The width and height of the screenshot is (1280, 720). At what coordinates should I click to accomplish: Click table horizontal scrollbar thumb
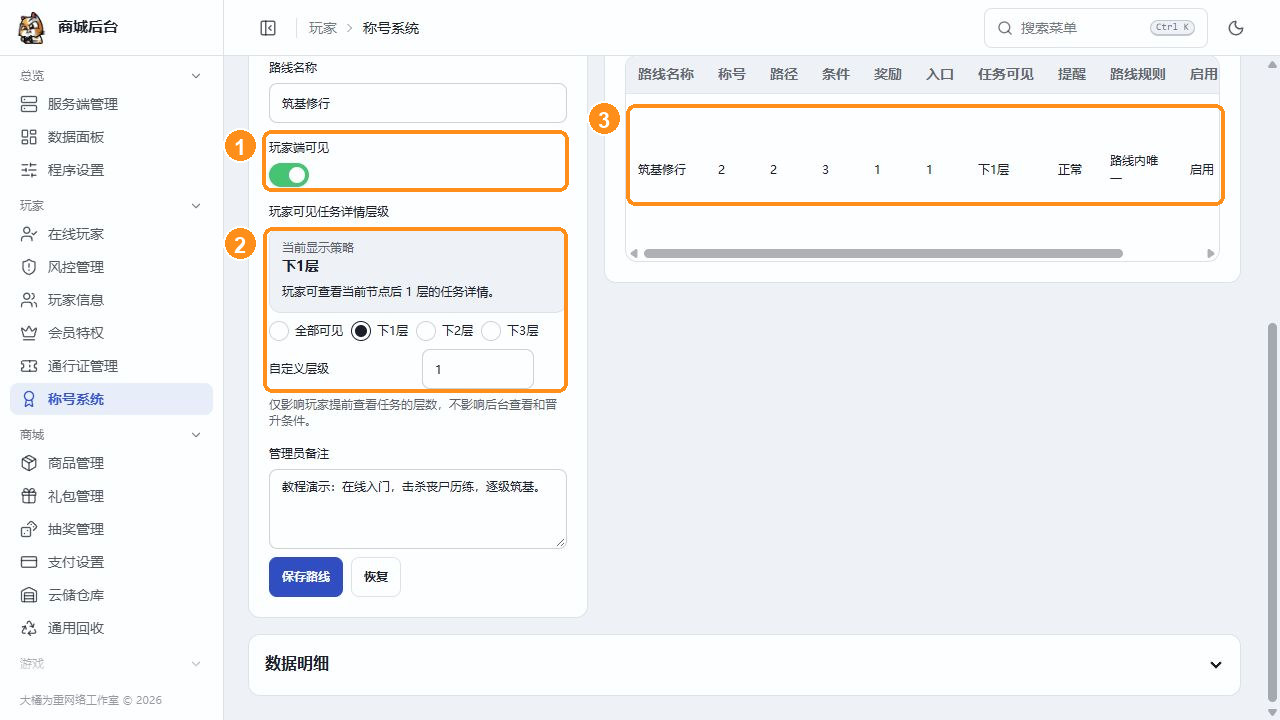(x=883, y=254)
